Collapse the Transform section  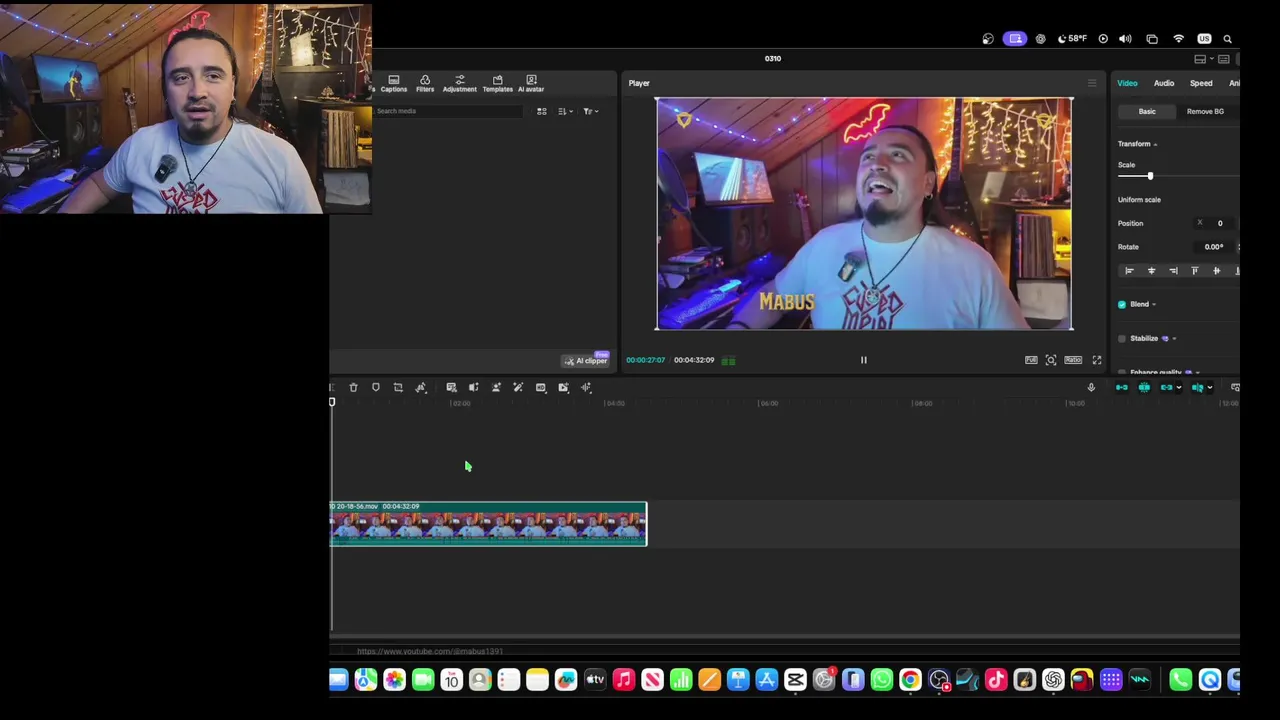coord(1155,145)
